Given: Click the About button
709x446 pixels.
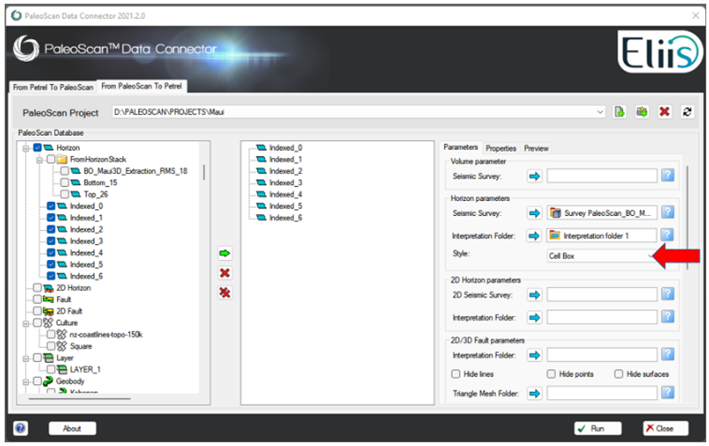Looking at the screenshot, I should tap(72, 428).
